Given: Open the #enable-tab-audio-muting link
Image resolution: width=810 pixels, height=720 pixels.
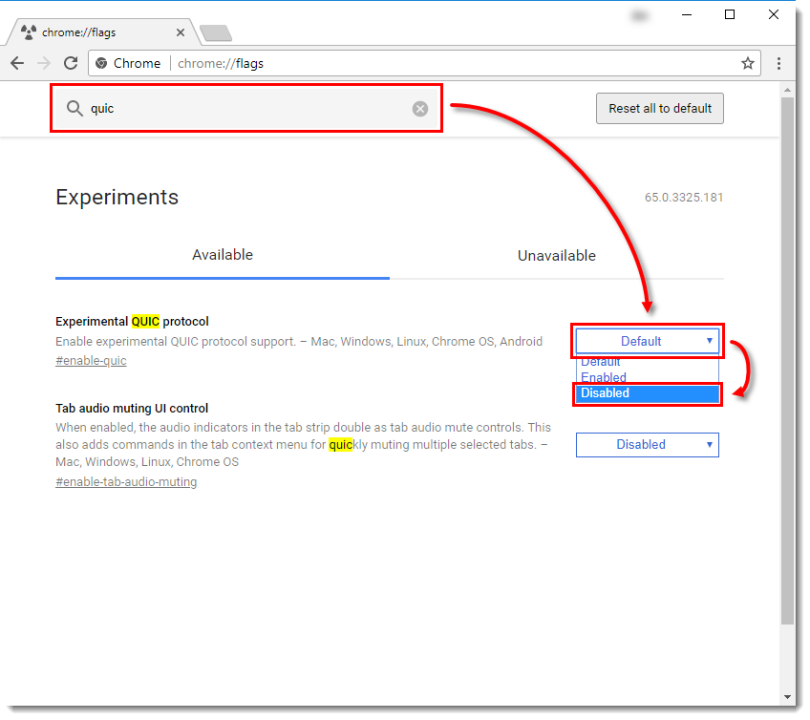Looking at the screenshot, I should 126,481.
